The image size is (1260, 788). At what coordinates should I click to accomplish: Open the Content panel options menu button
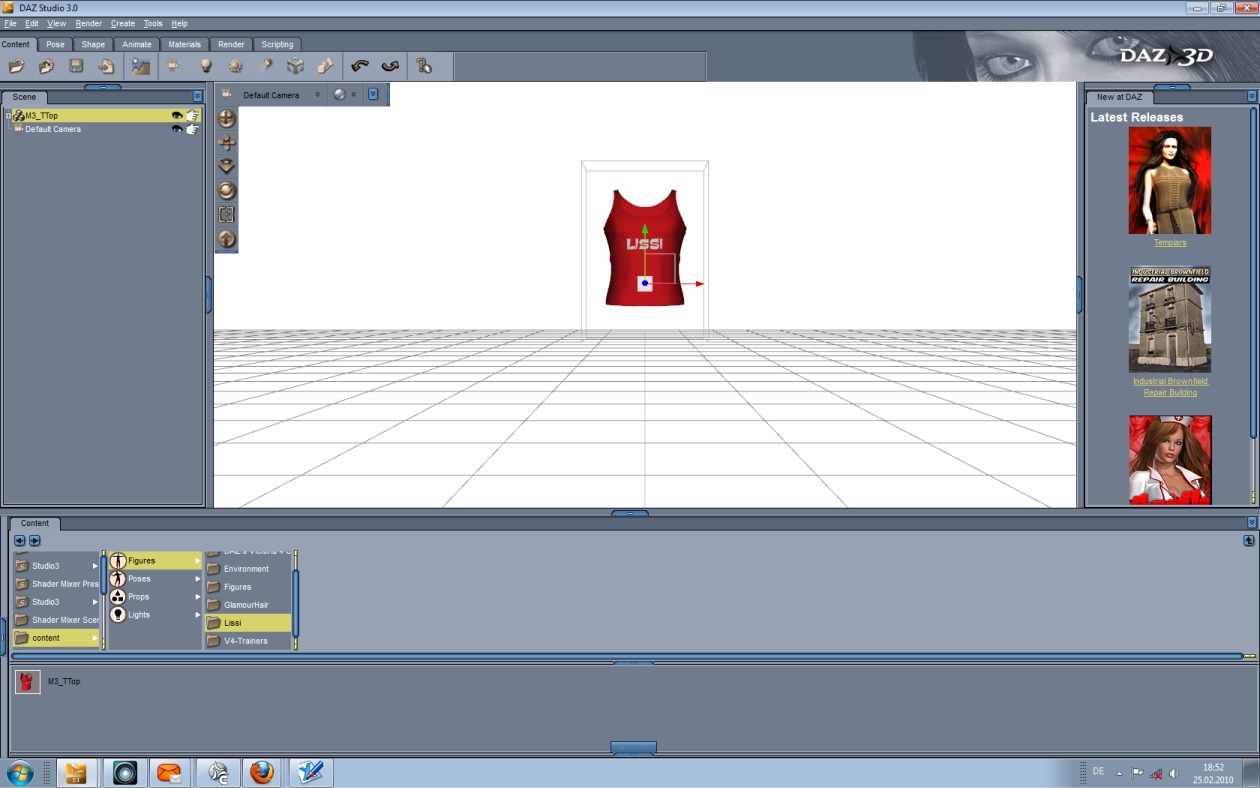click(1251, 522)
